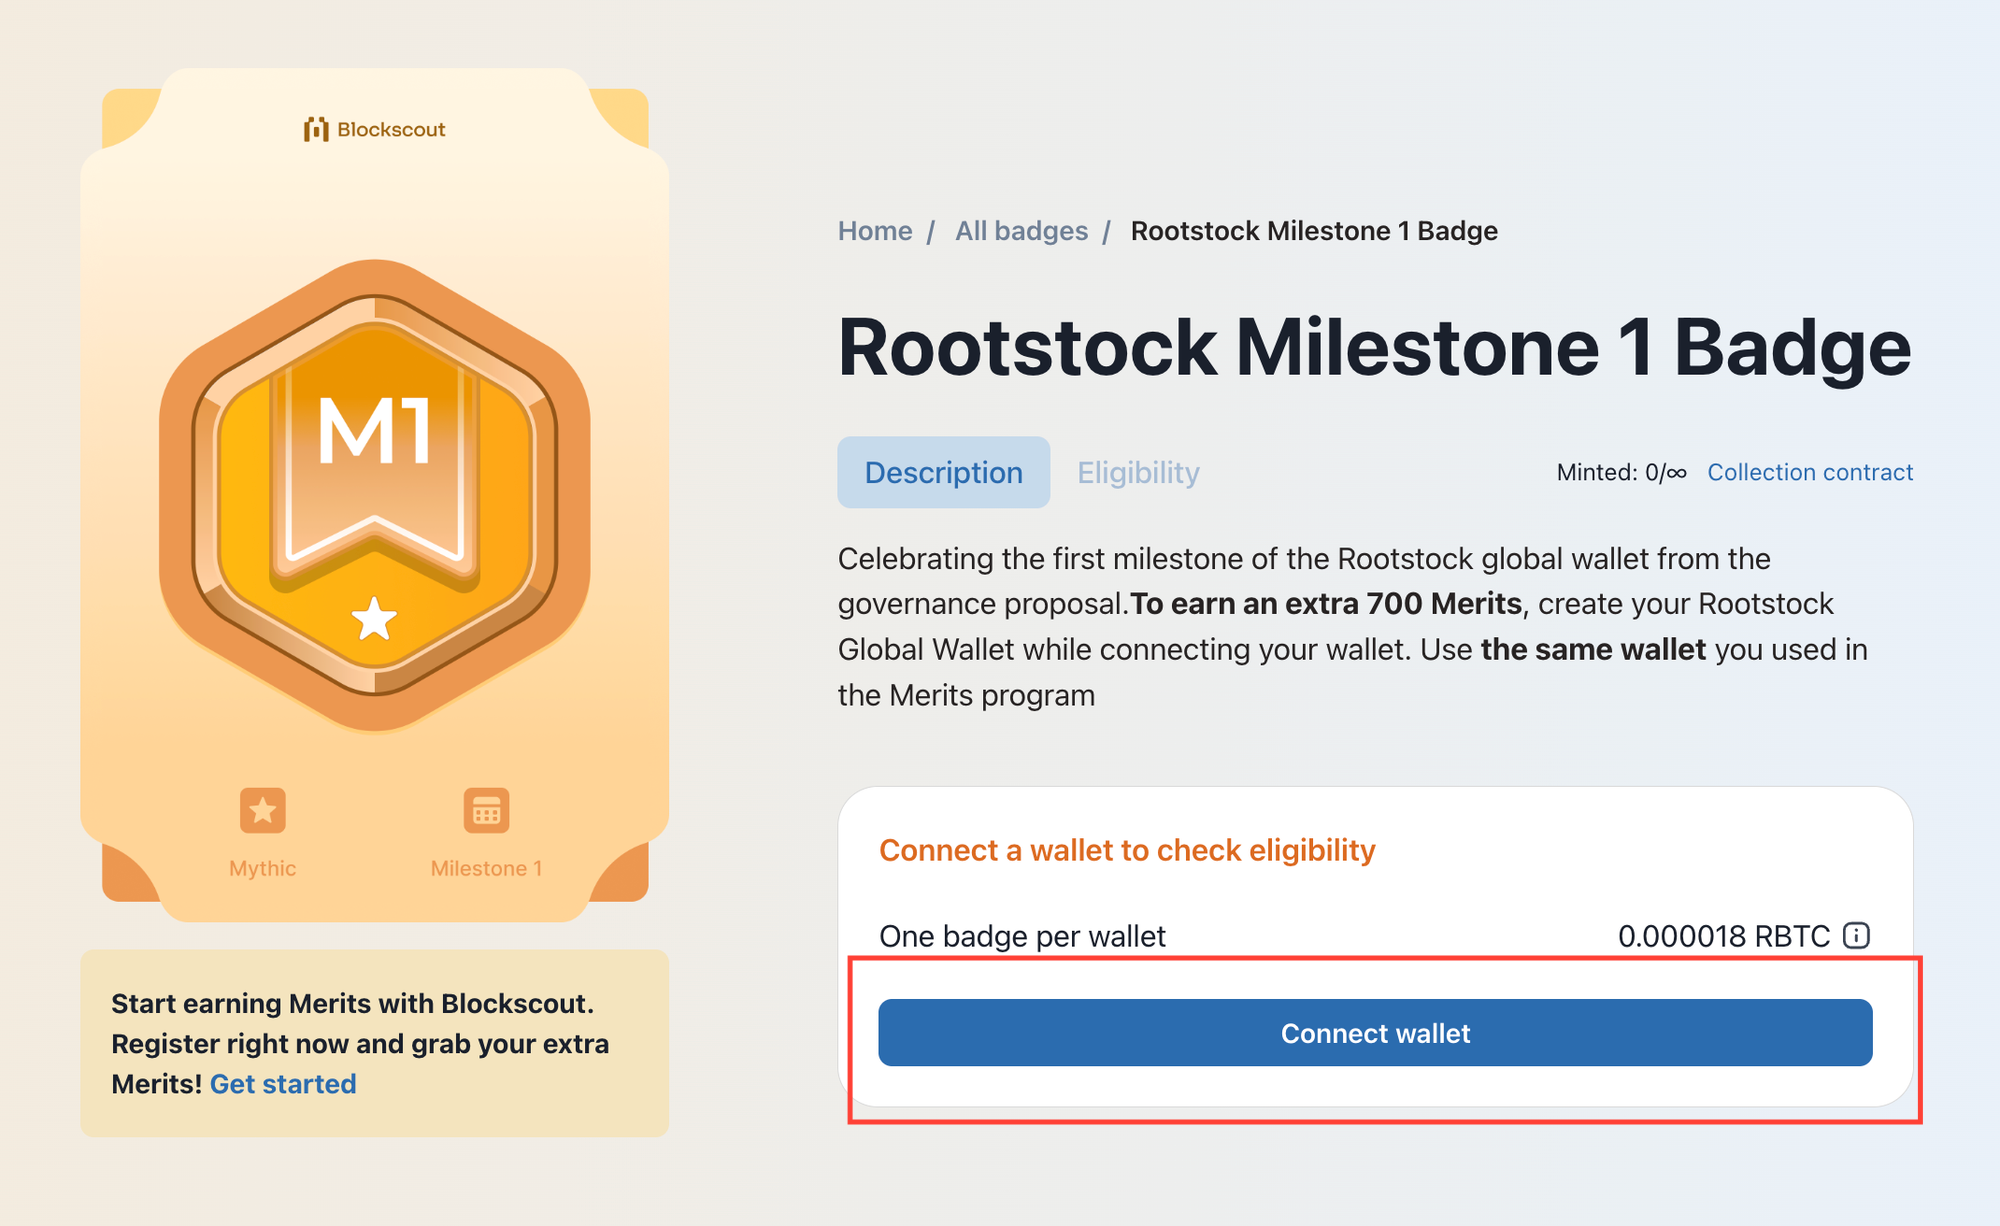
Task: Click the Minted 0/∞ counter
Action: click(x=1621, y=472)
